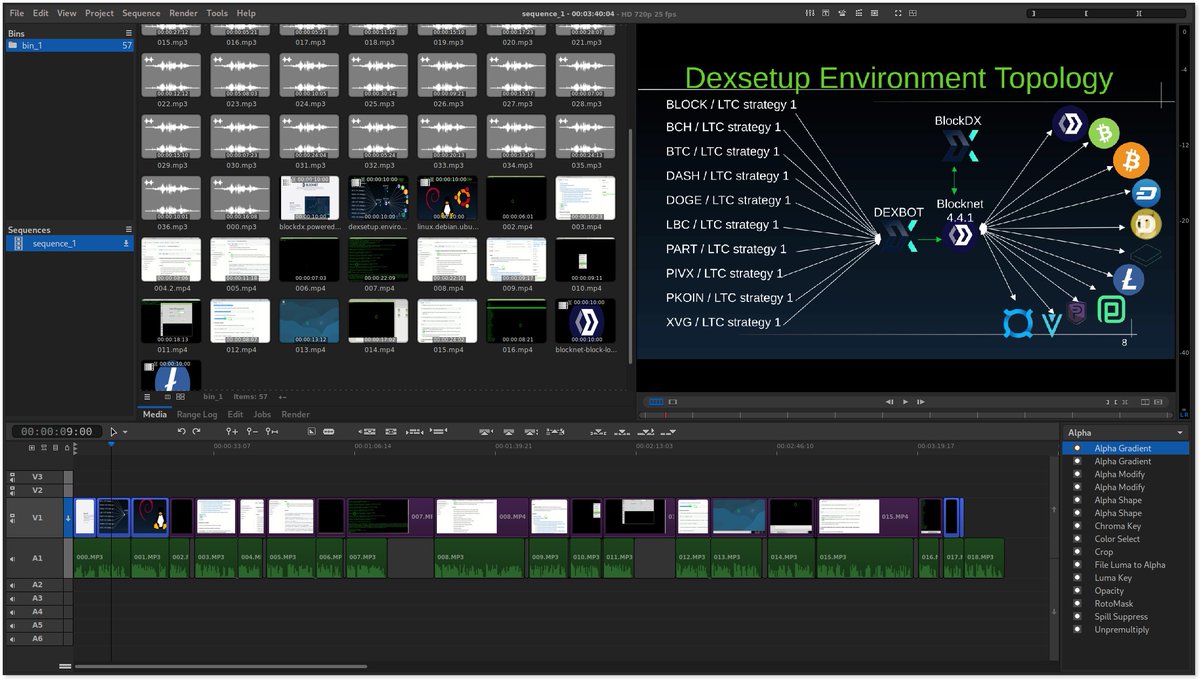Open the Project menu
Screen dimensions: 1200x680
[99, 13]
